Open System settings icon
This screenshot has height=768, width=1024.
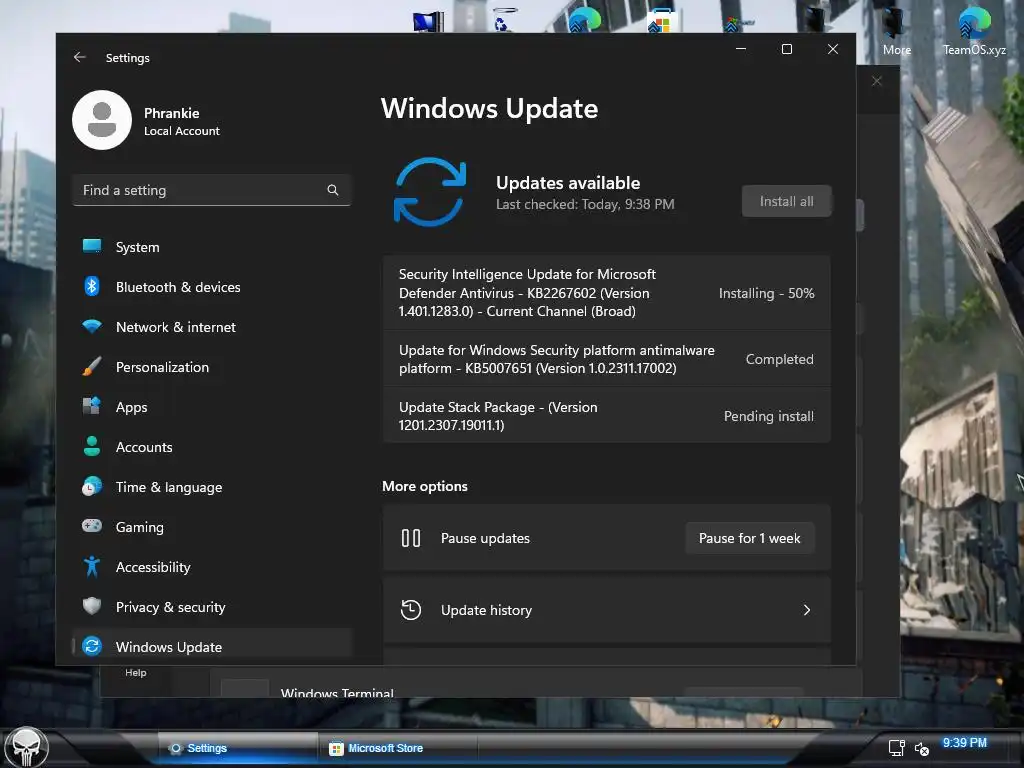tap(92, 246)
